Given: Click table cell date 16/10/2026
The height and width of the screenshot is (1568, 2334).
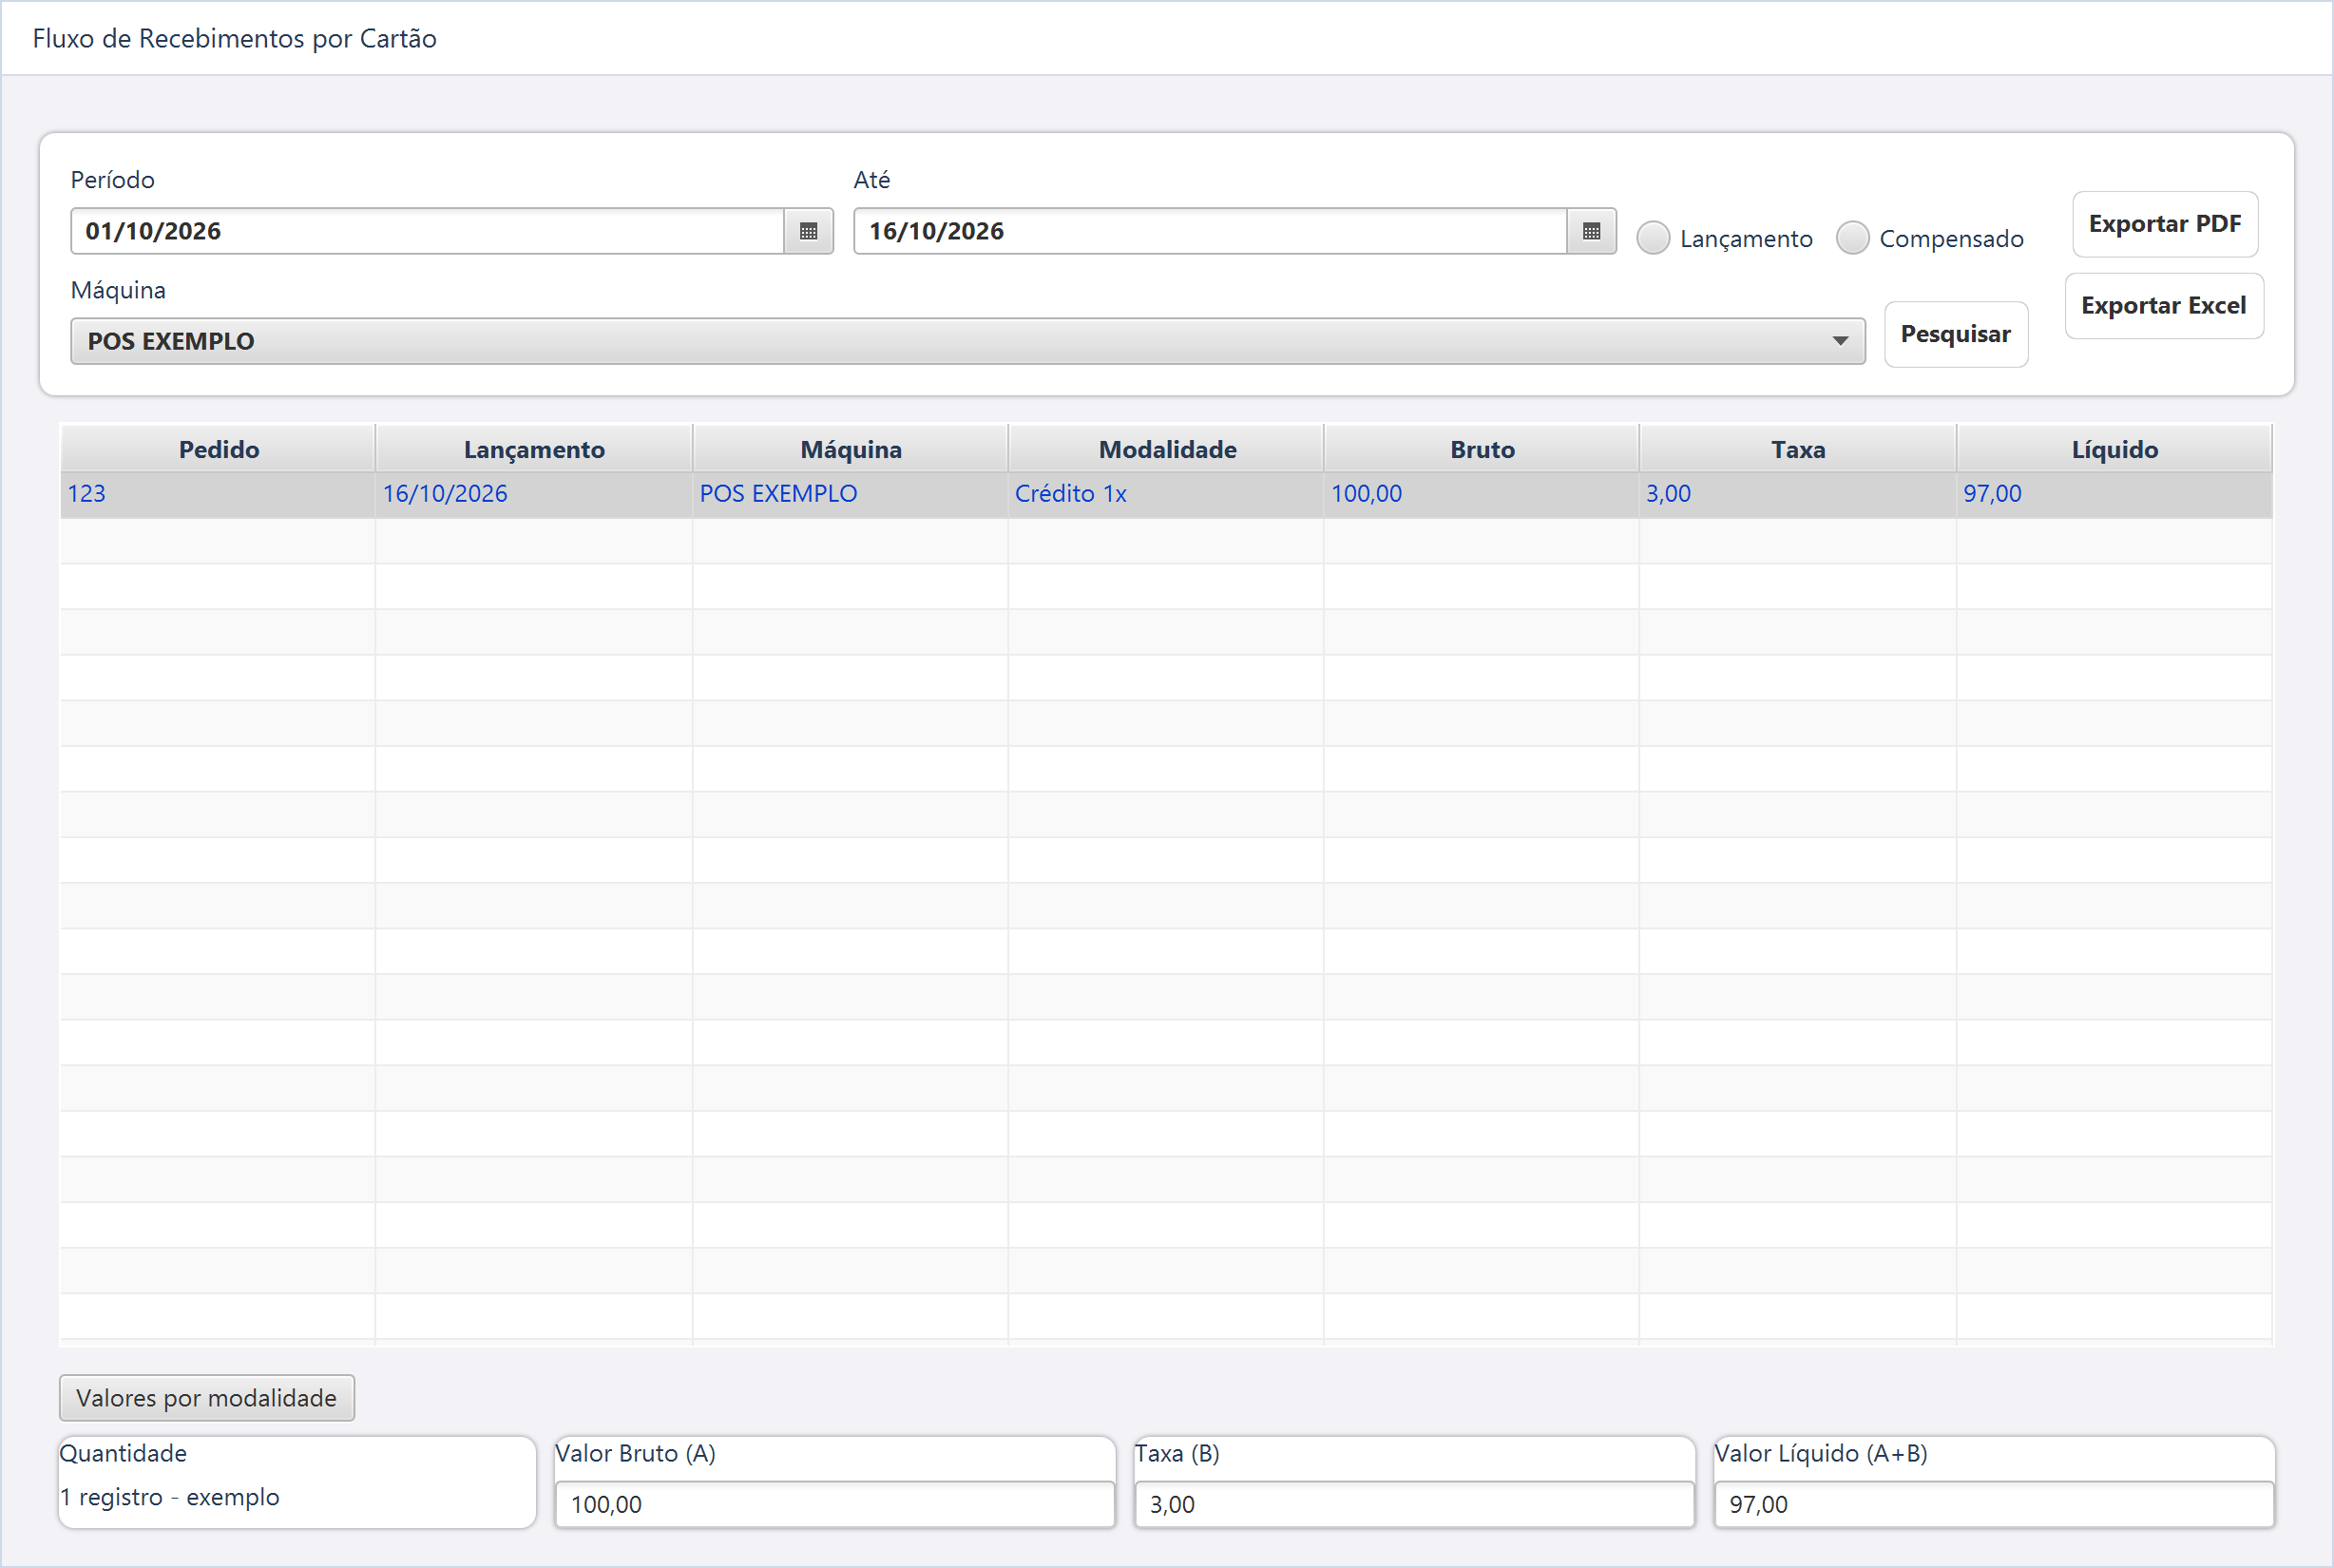Looking at the screenshot, I should [x=534, y=494].
